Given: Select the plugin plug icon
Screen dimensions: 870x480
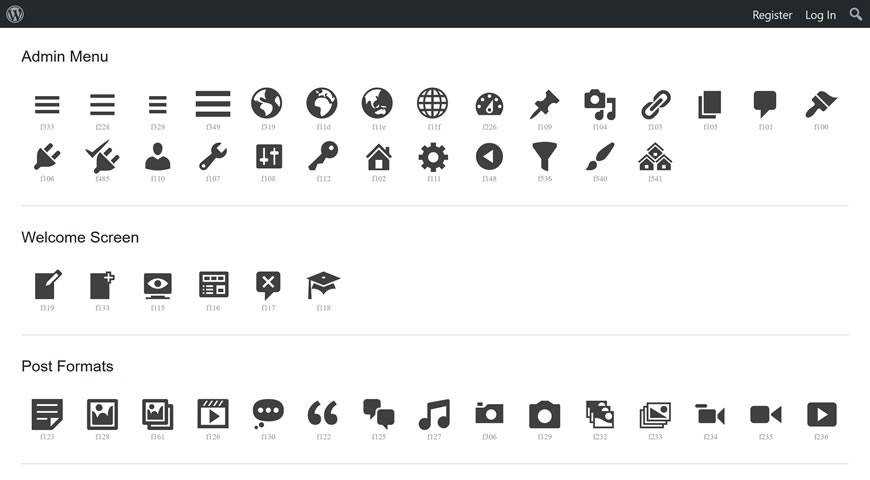Looking at the screenshot, I should pyautogui.click(x=47, y=157).
